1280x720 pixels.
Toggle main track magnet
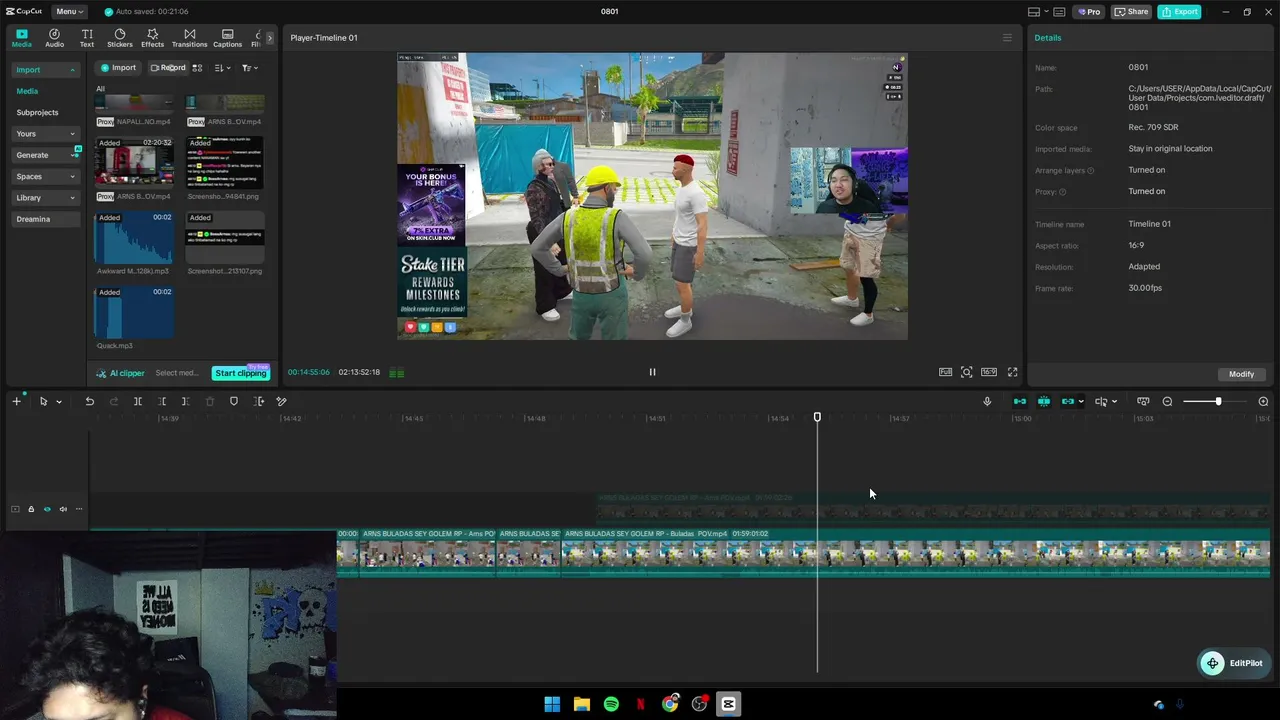click(x=1020, y=401)
